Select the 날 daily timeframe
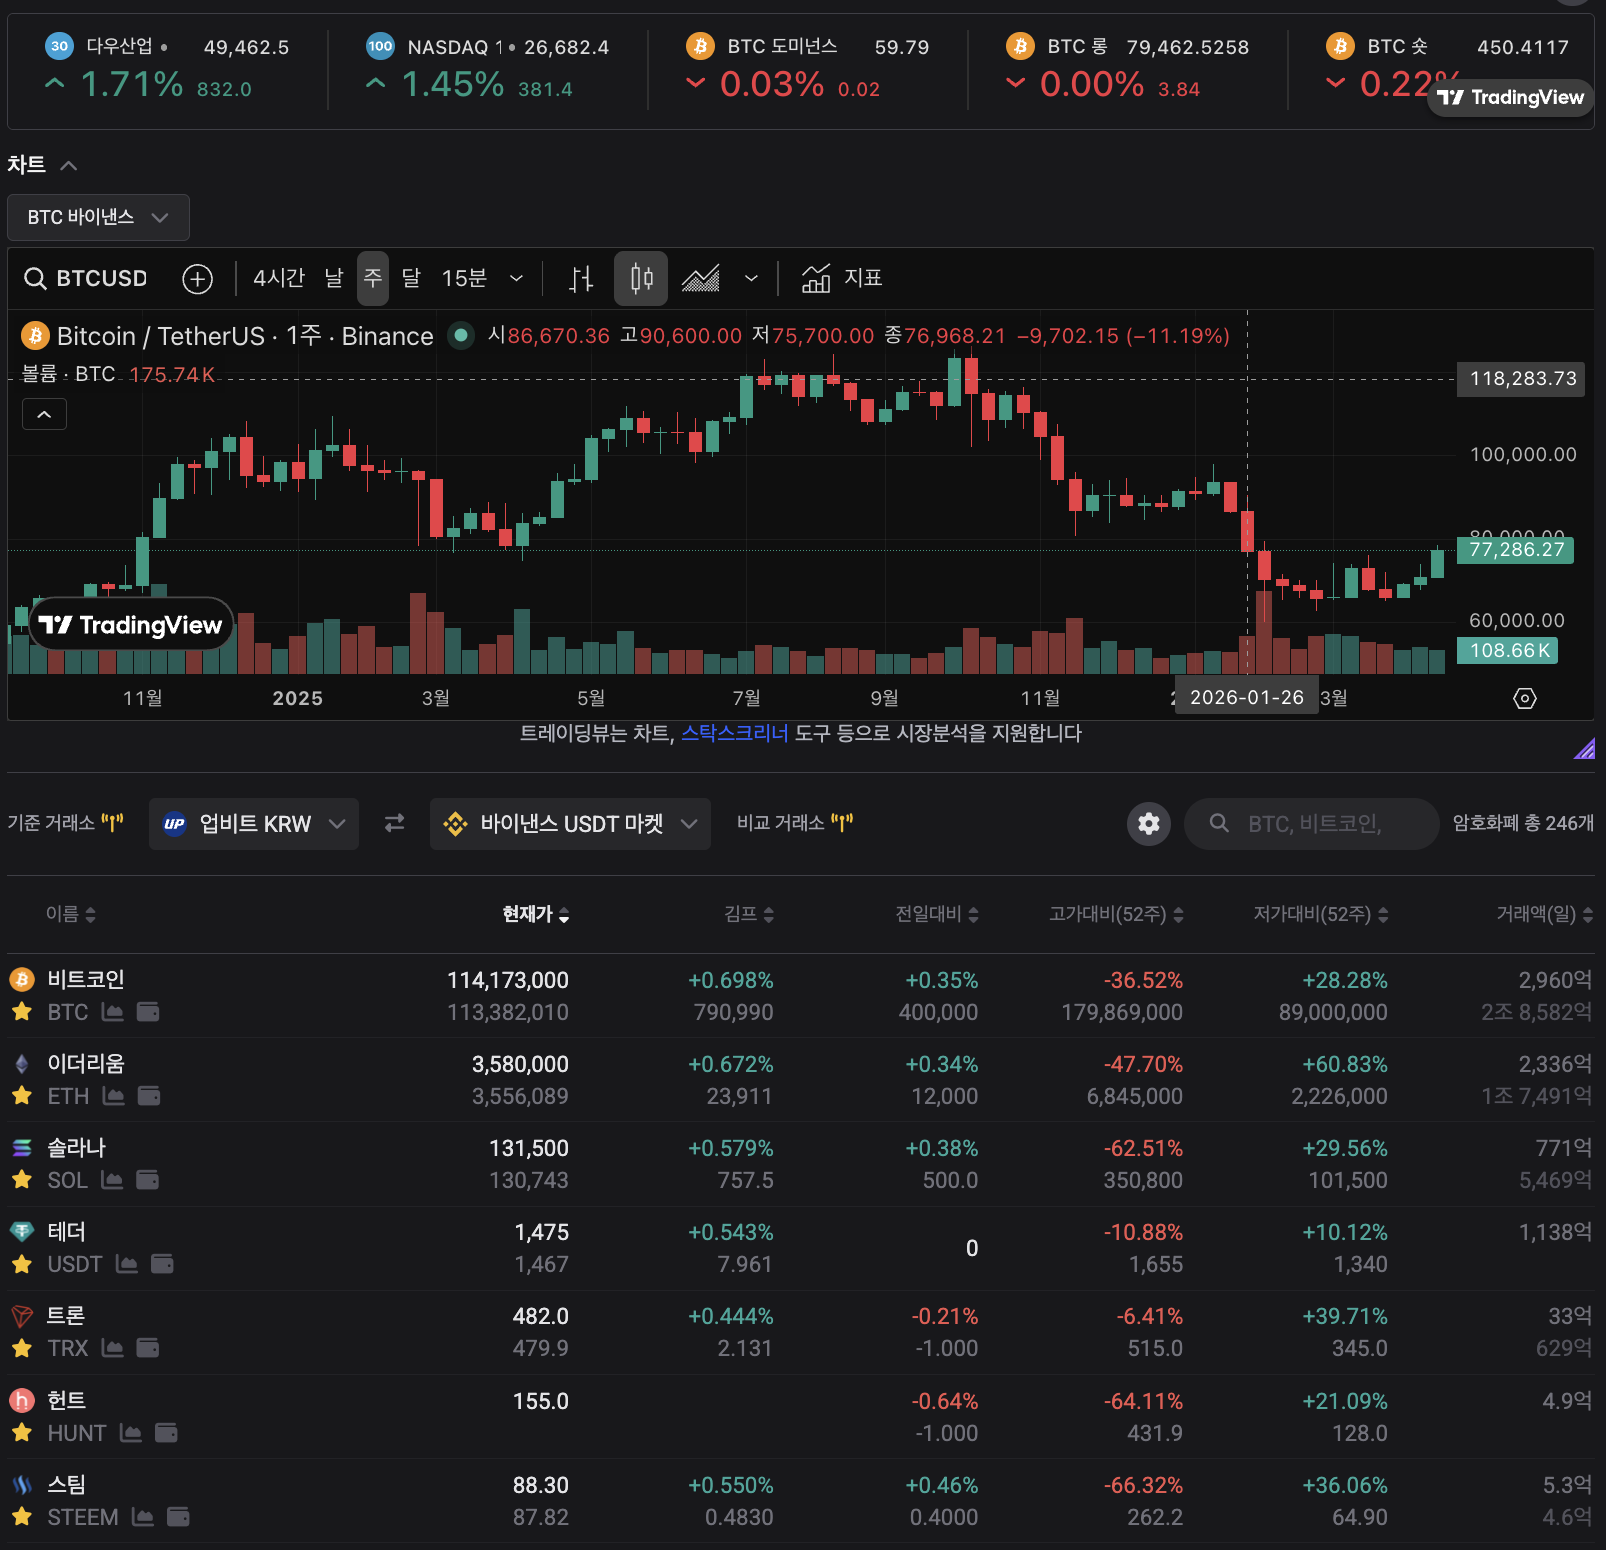 [334, 278]
